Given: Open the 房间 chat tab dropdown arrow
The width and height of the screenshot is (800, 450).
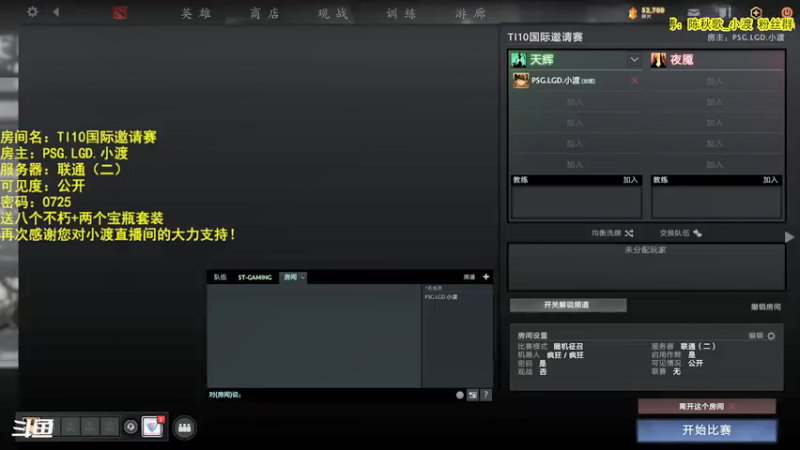Looking at the screenshot, I should [303, 278].
